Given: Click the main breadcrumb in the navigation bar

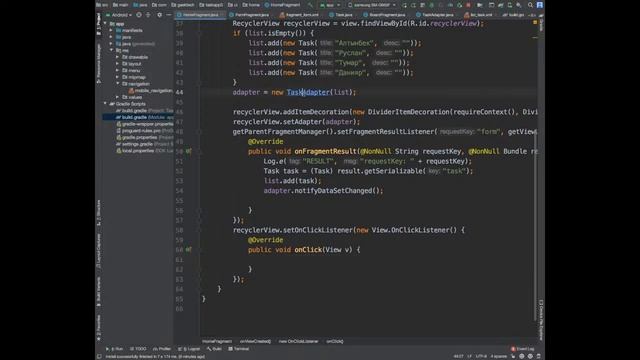Looking at the screenshot, I should (x=120, y=5).
